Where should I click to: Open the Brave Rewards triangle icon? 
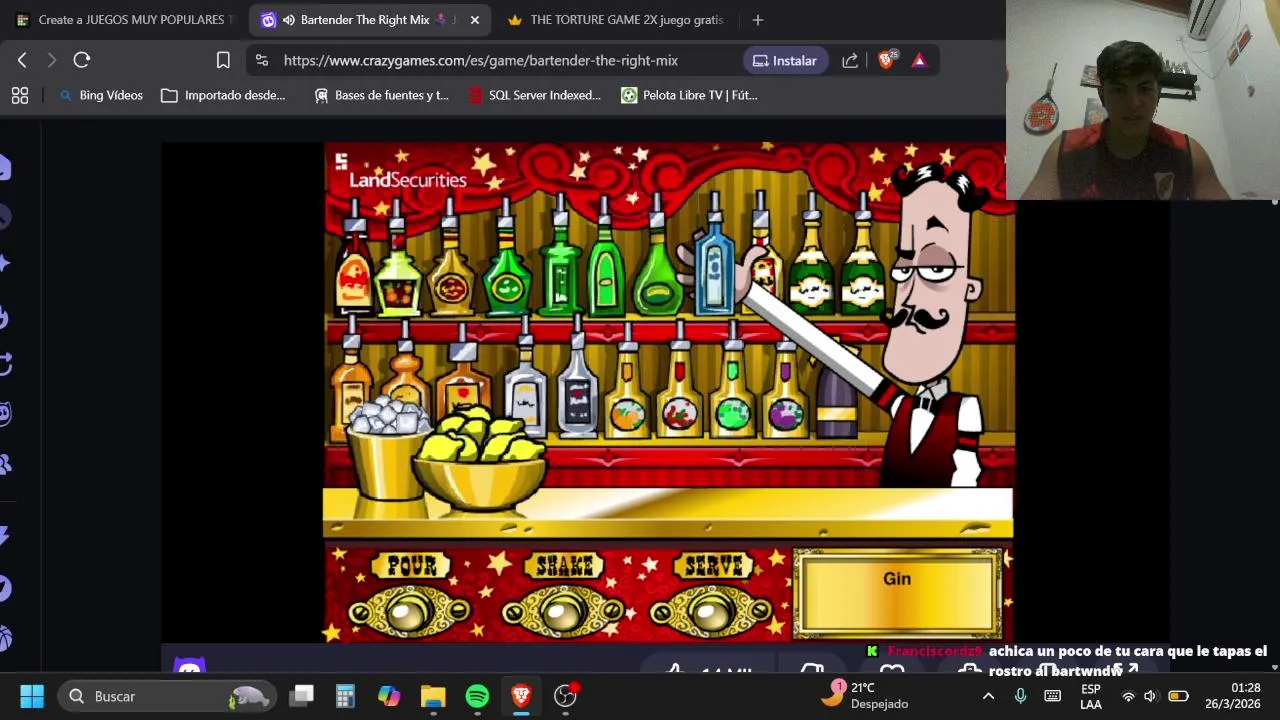pyautogui.click(x=919, y=60)
